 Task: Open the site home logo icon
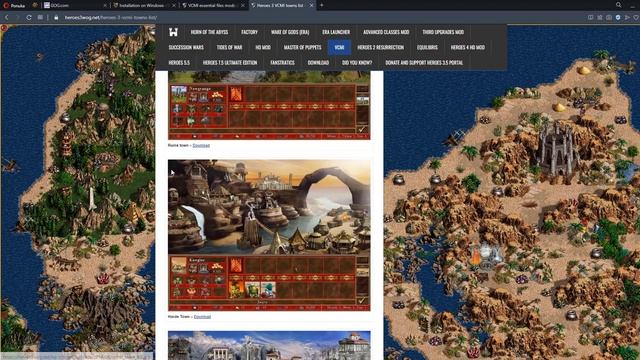pos(173,32)
